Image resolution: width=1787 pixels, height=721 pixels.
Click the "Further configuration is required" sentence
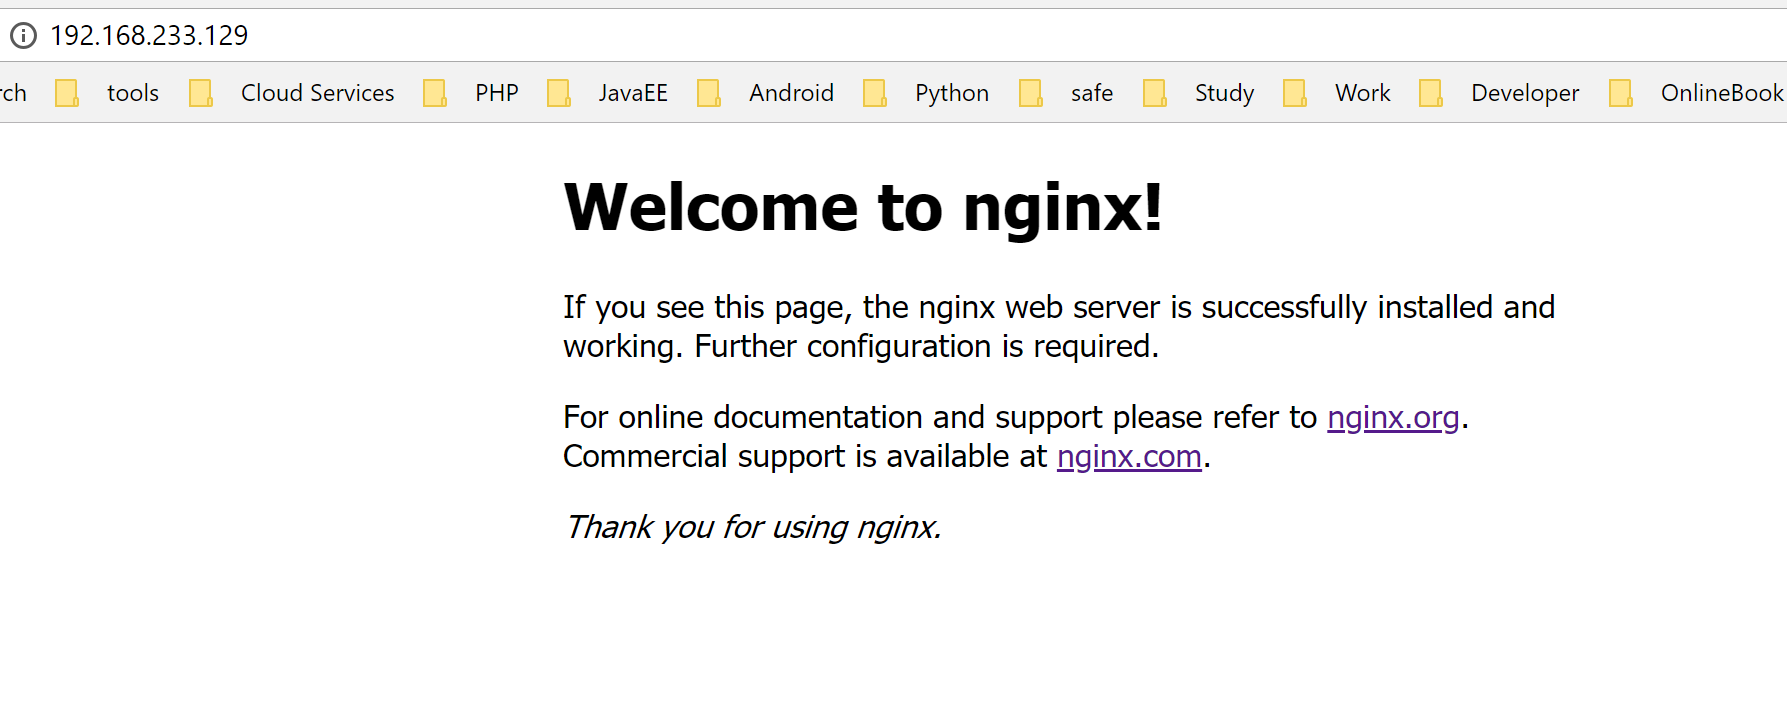926,347
